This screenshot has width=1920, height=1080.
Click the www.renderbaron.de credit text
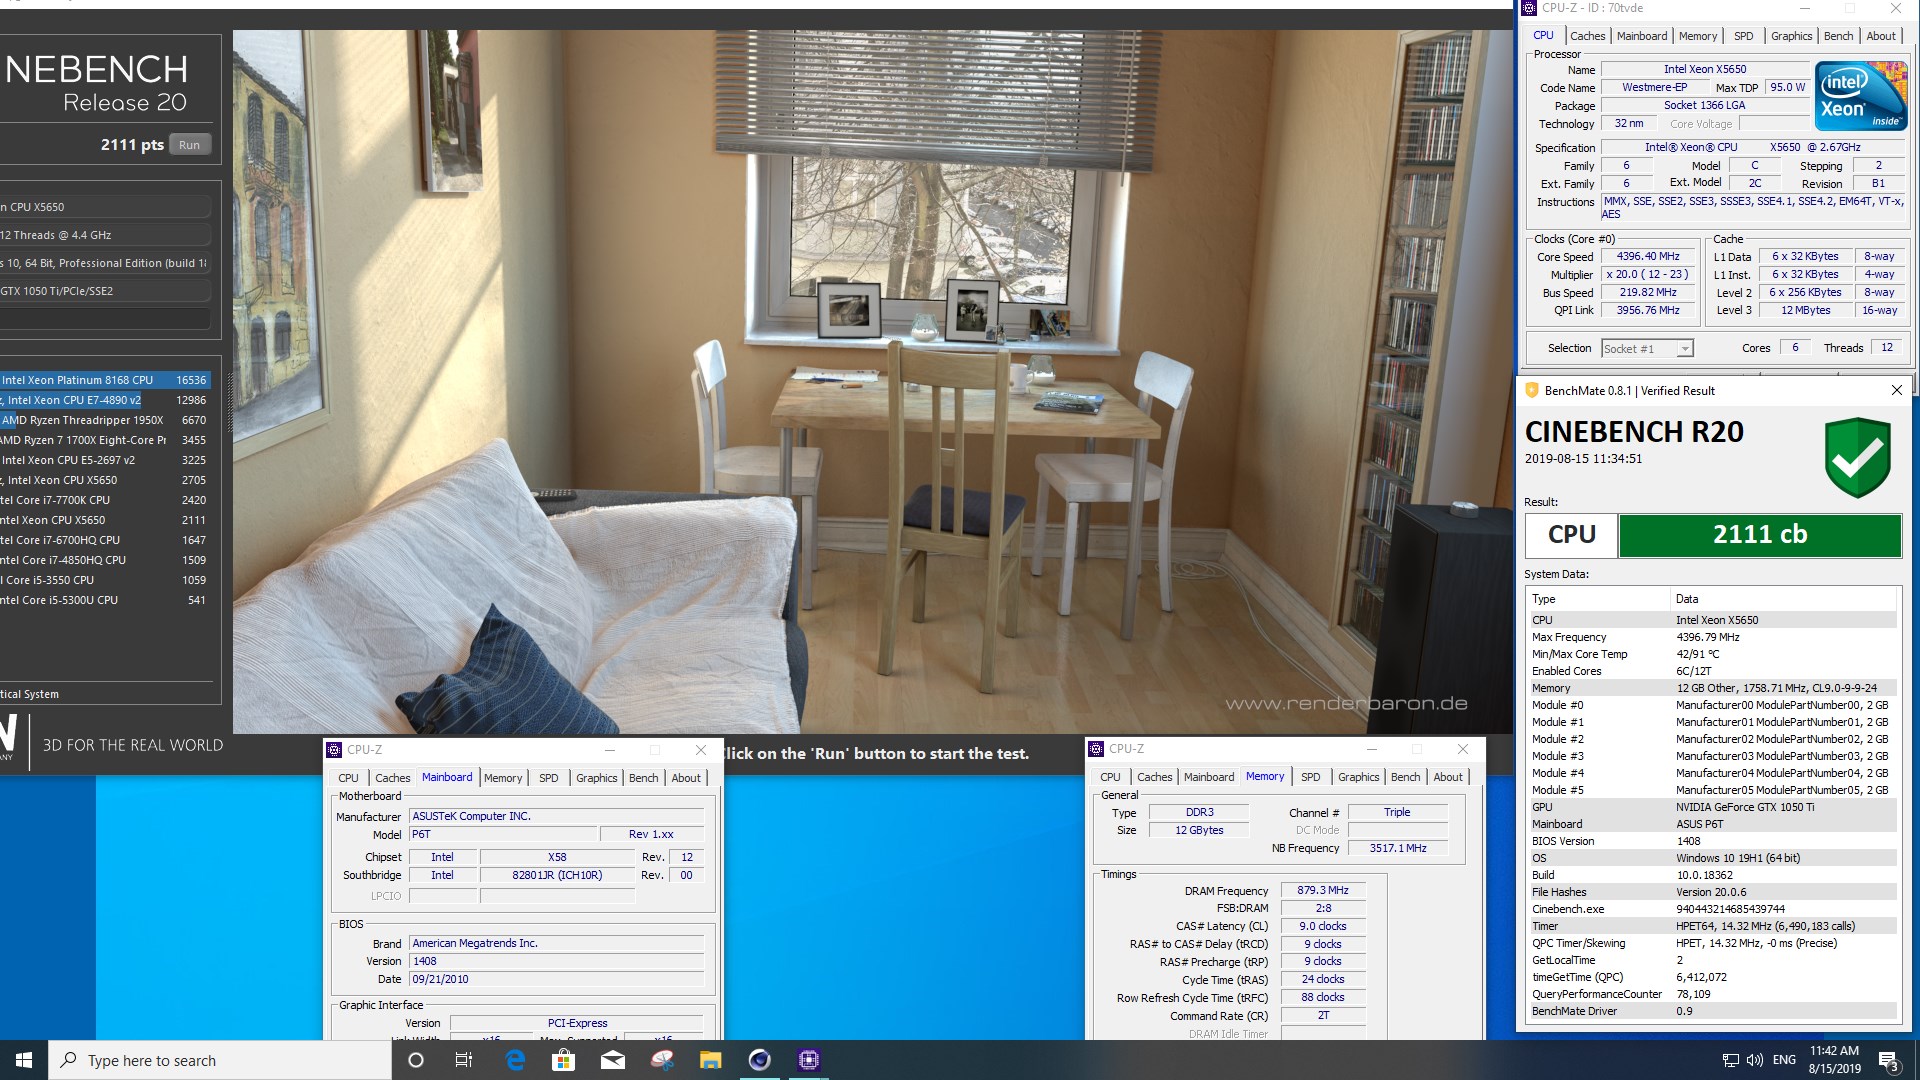tap(1346, 703)
